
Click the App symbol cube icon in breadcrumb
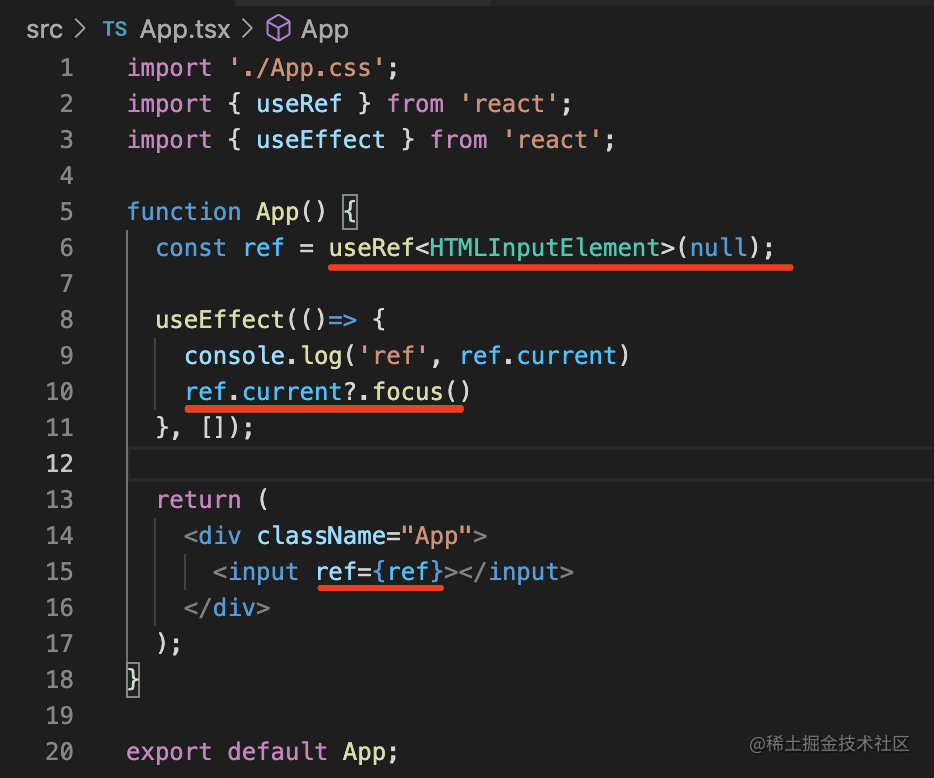(278, 28)
